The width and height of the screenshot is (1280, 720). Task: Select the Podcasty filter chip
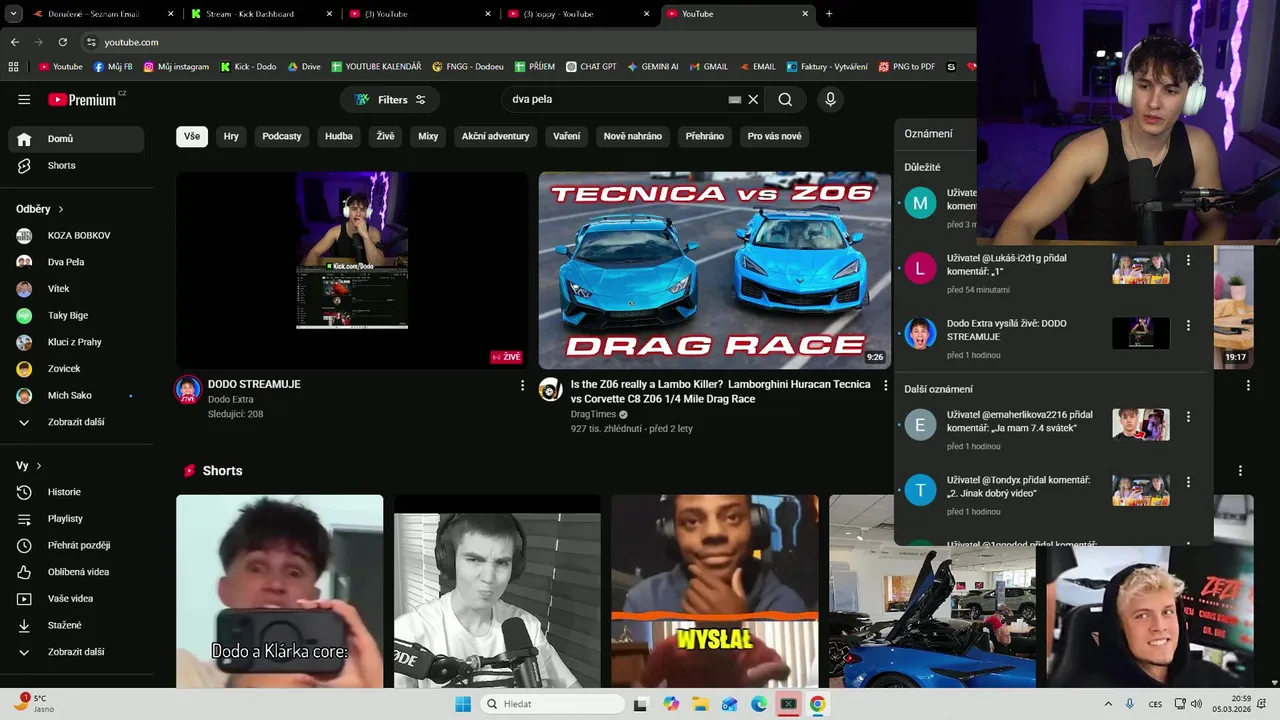pyautogui.click(x=282, y=136)
